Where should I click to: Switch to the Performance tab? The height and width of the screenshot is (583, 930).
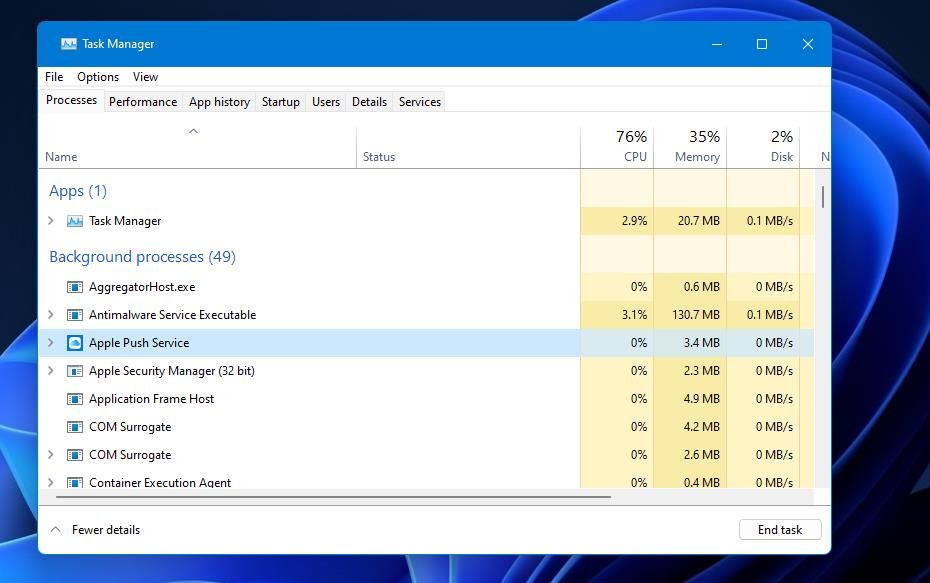[x=142, y=101]
